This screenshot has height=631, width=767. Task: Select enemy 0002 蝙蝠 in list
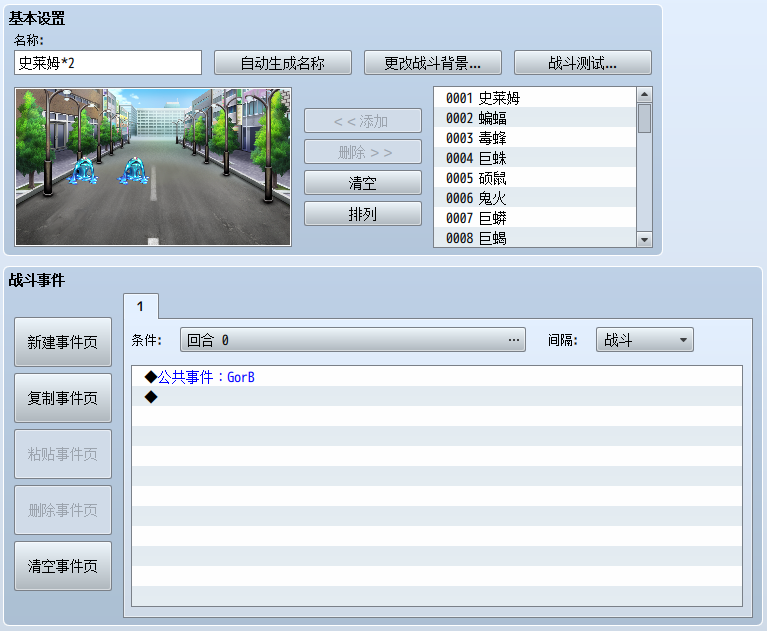point(535,118)
